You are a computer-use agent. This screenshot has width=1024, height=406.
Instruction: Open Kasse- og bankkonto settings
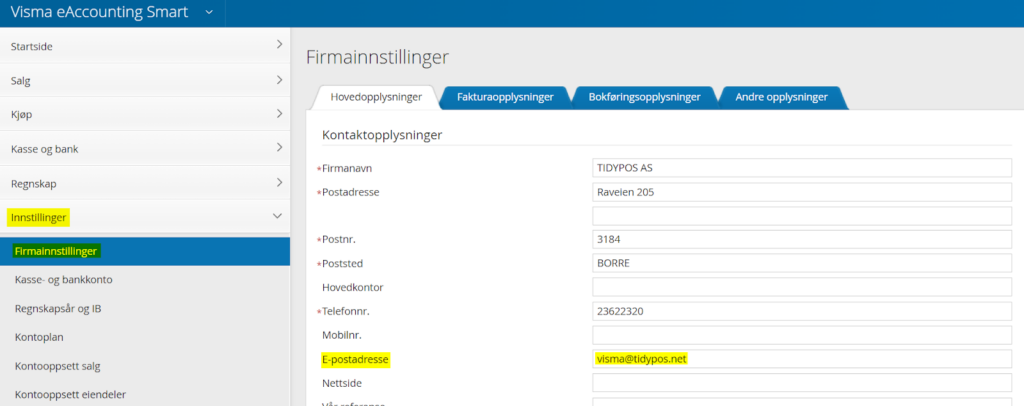click(64, 280)
